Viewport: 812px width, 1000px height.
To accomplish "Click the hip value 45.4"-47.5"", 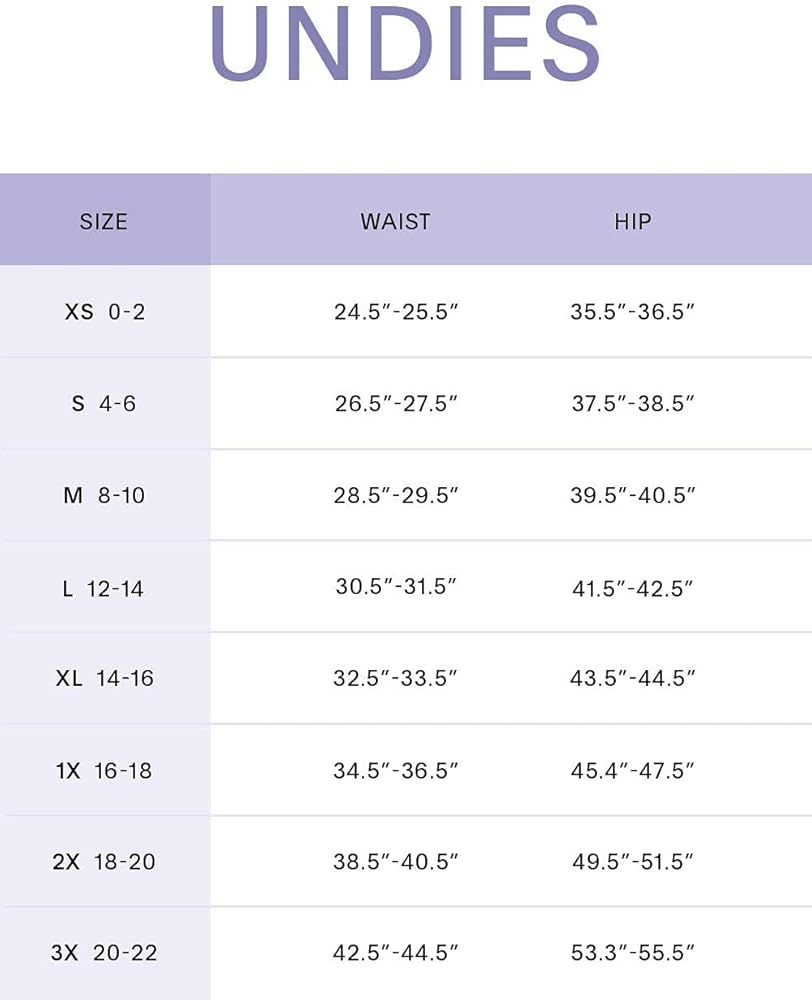I will 632,771.
